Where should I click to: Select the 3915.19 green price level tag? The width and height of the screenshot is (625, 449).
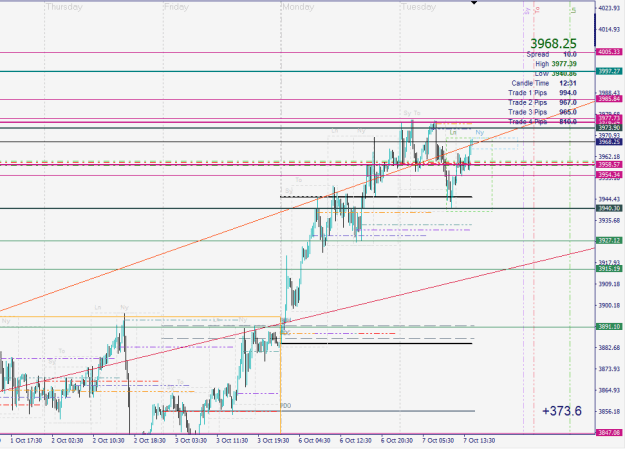tap(609, 269)
